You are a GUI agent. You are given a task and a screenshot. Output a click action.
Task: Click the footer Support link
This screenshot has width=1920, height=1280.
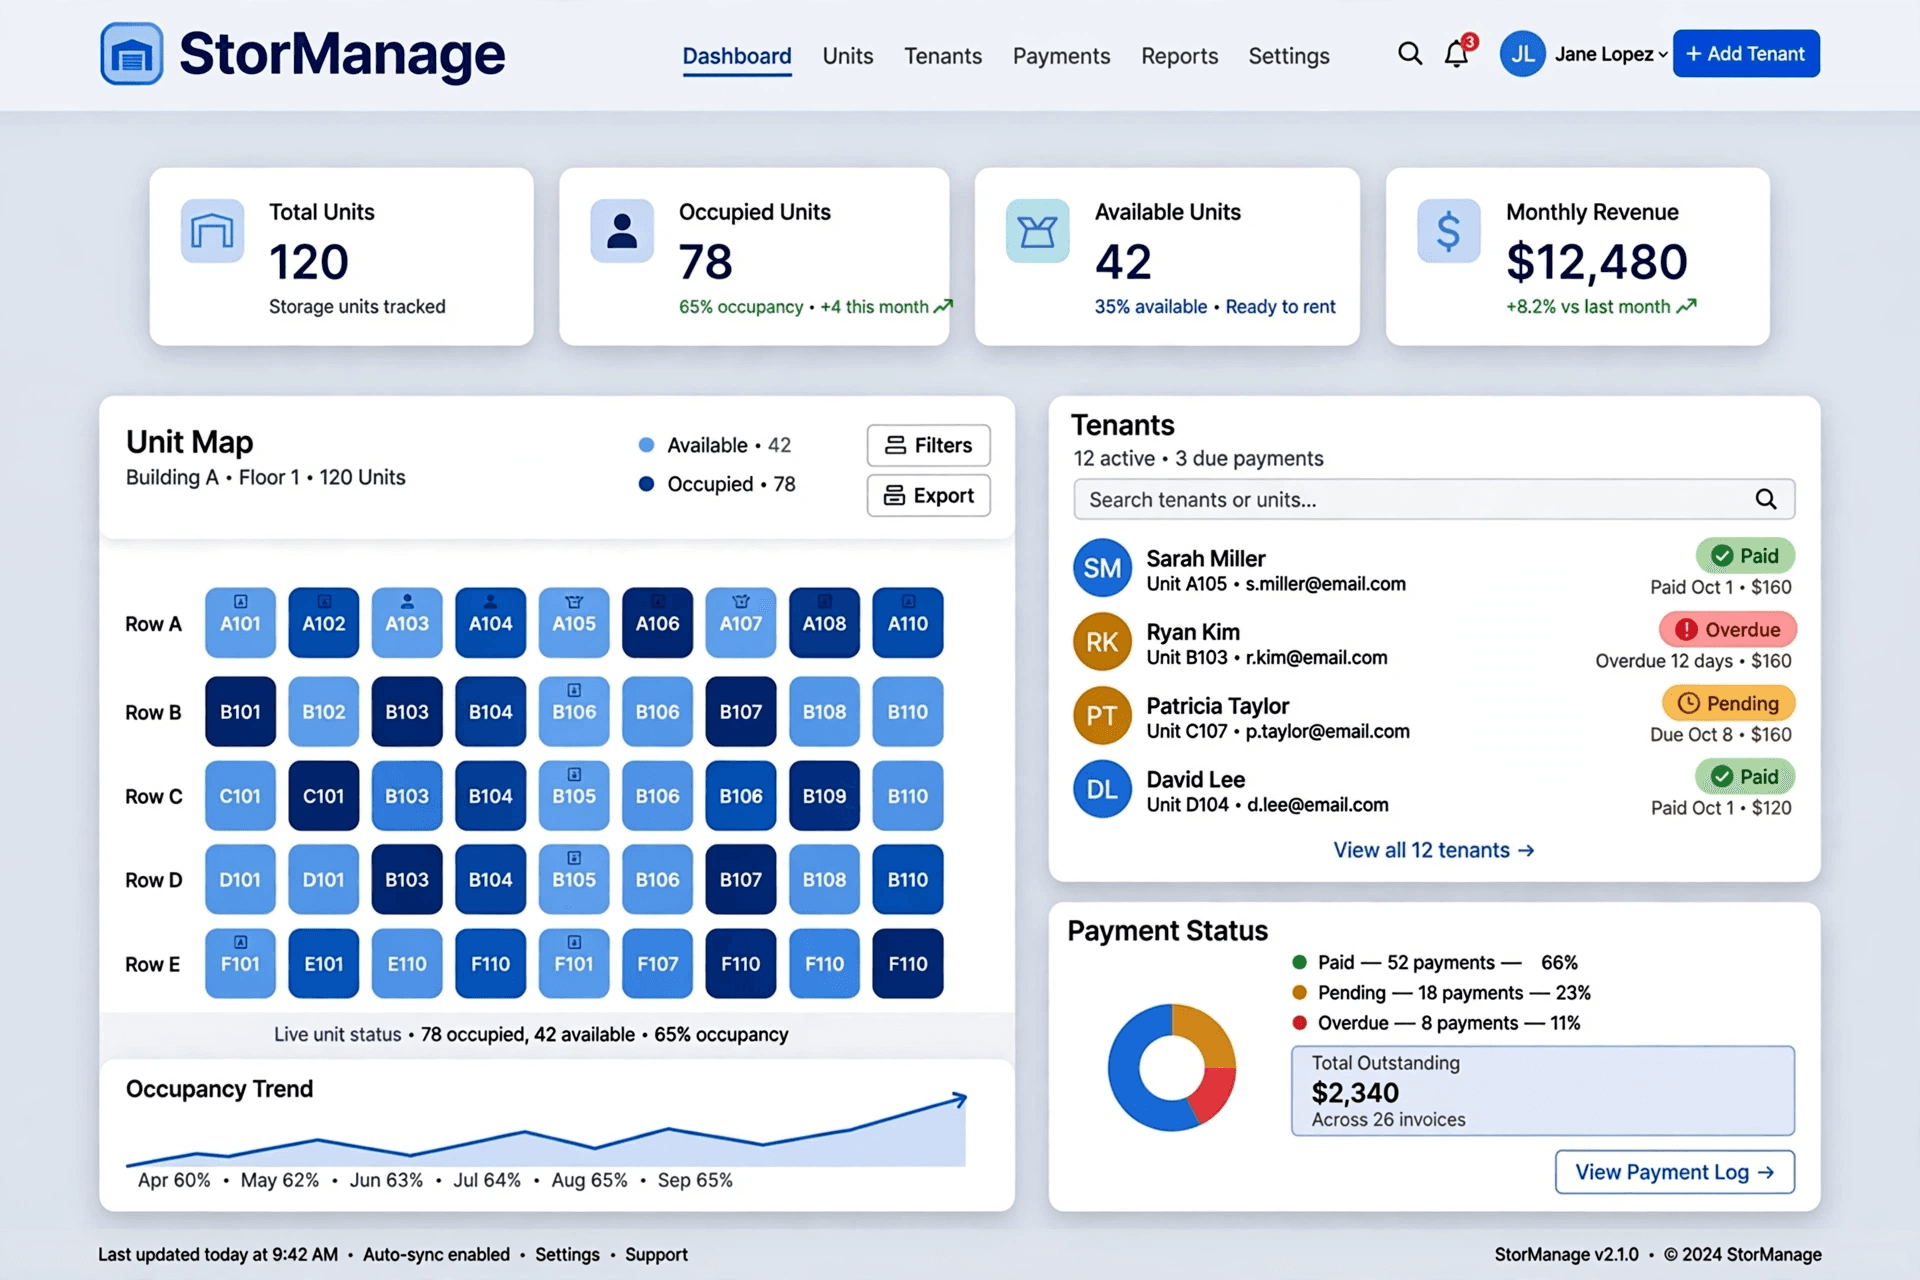(x=656, y=1254)
